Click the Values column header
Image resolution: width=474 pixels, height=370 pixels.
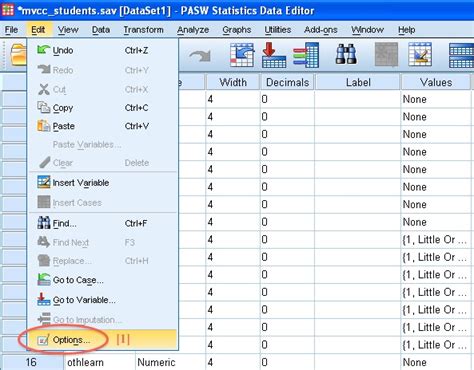tap(436, 82)
